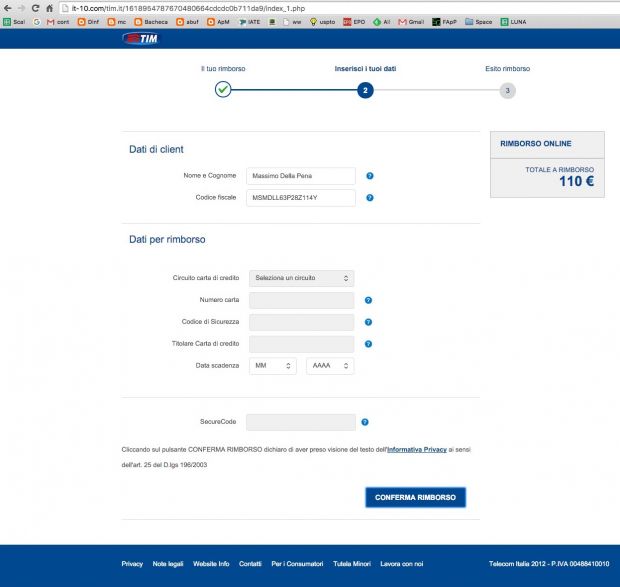The height and width of the screenshot is (587, 620).
Task: Click the 'Dati di client' section heading
Action: (156, 149)
